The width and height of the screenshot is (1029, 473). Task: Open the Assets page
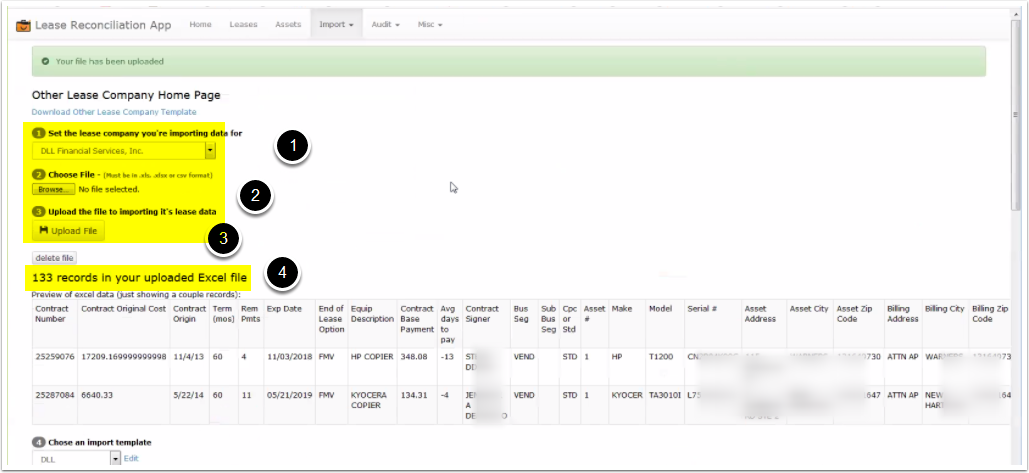[288, 24]
